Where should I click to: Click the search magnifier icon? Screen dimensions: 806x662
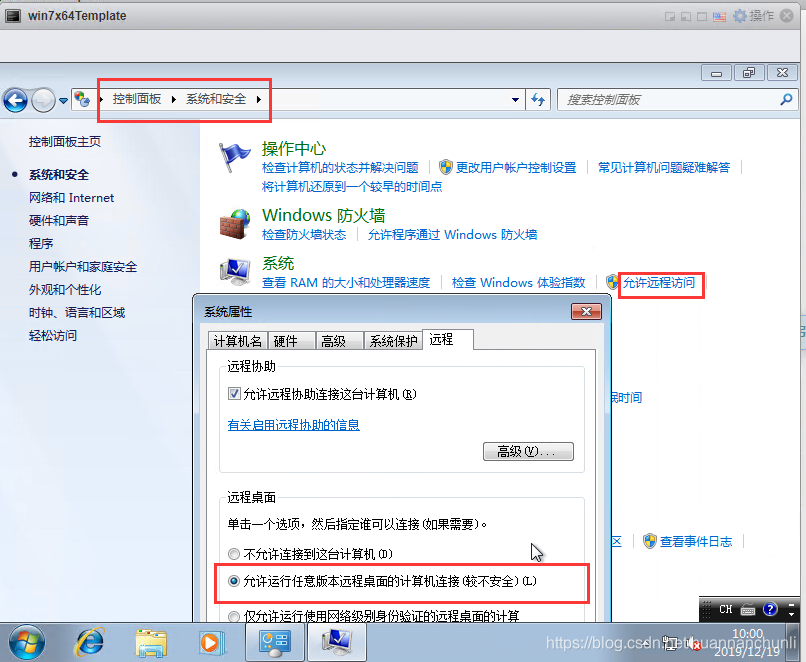[786, 99]
